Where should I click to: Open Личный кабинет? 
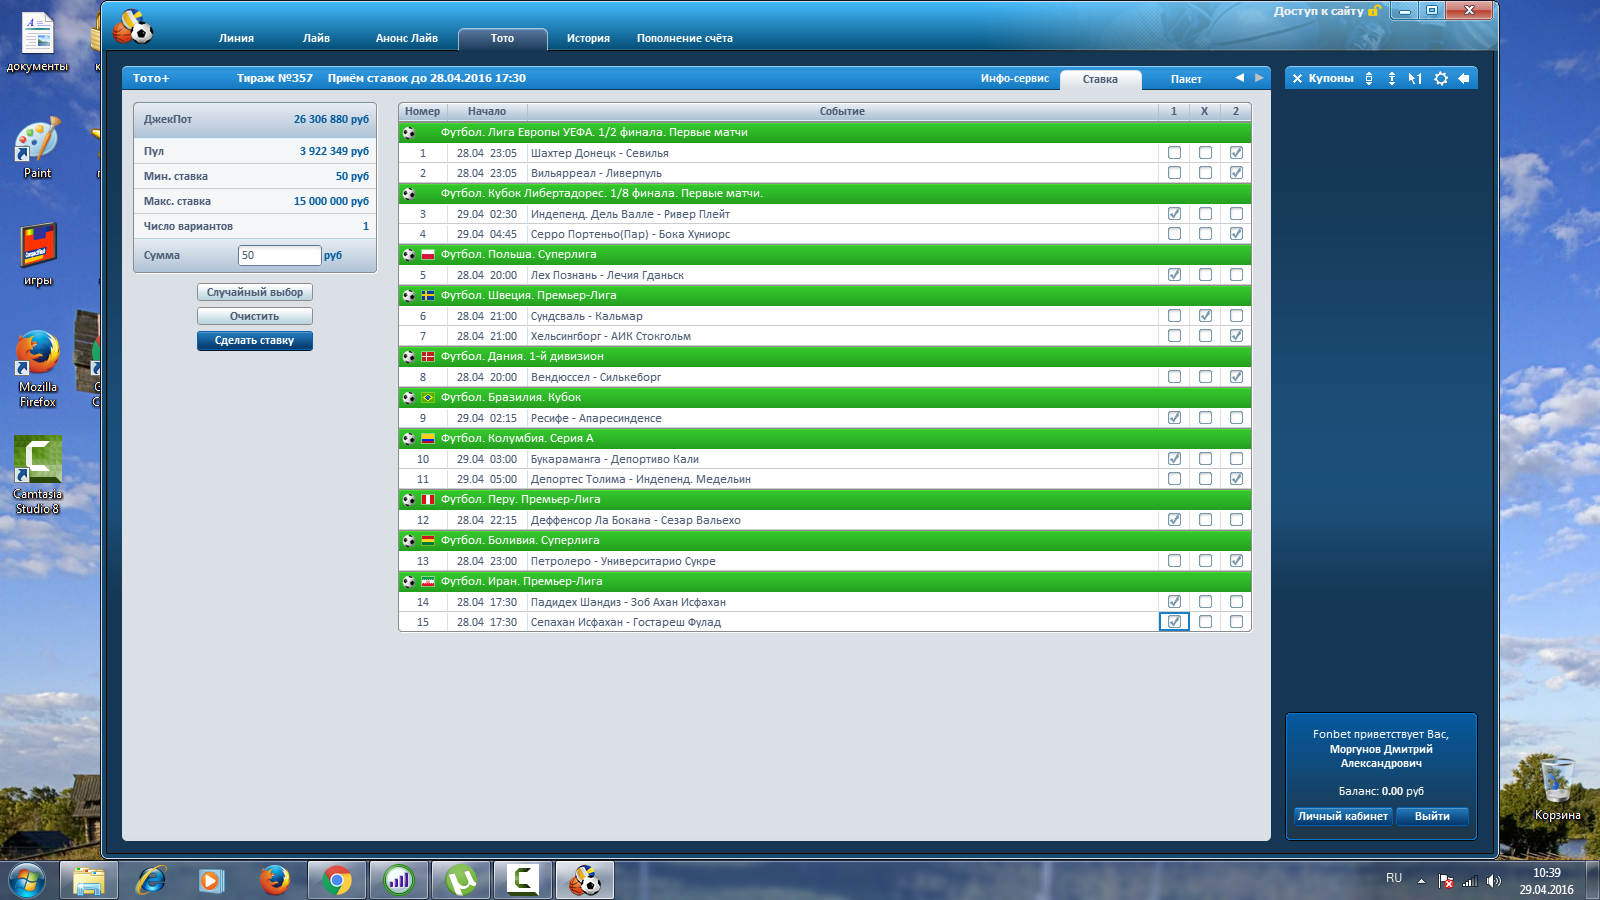pos(1343,816)
